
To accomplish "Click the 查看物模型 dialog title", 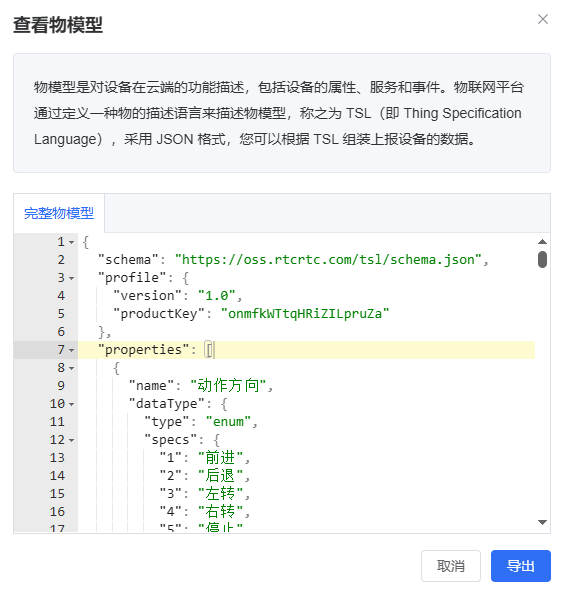I will [x=58, y=25].
